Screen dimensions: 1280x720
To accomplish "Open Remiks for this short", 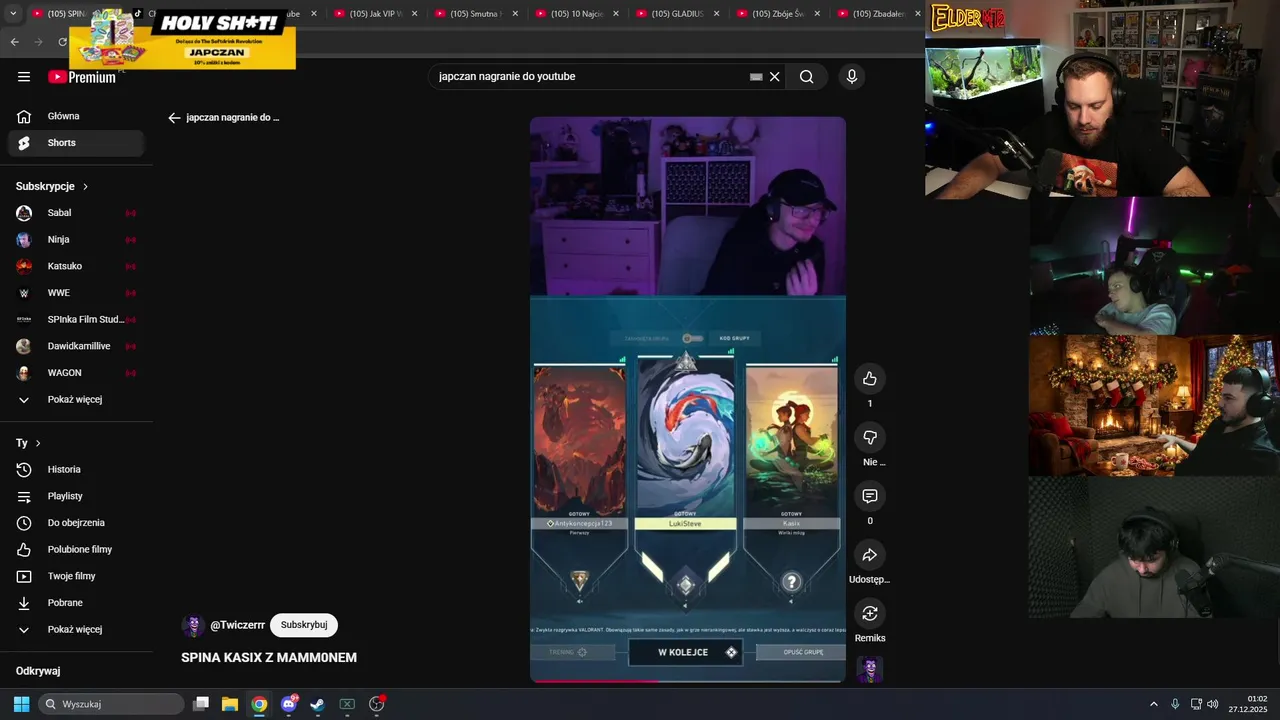I will [x=869, y=613].
